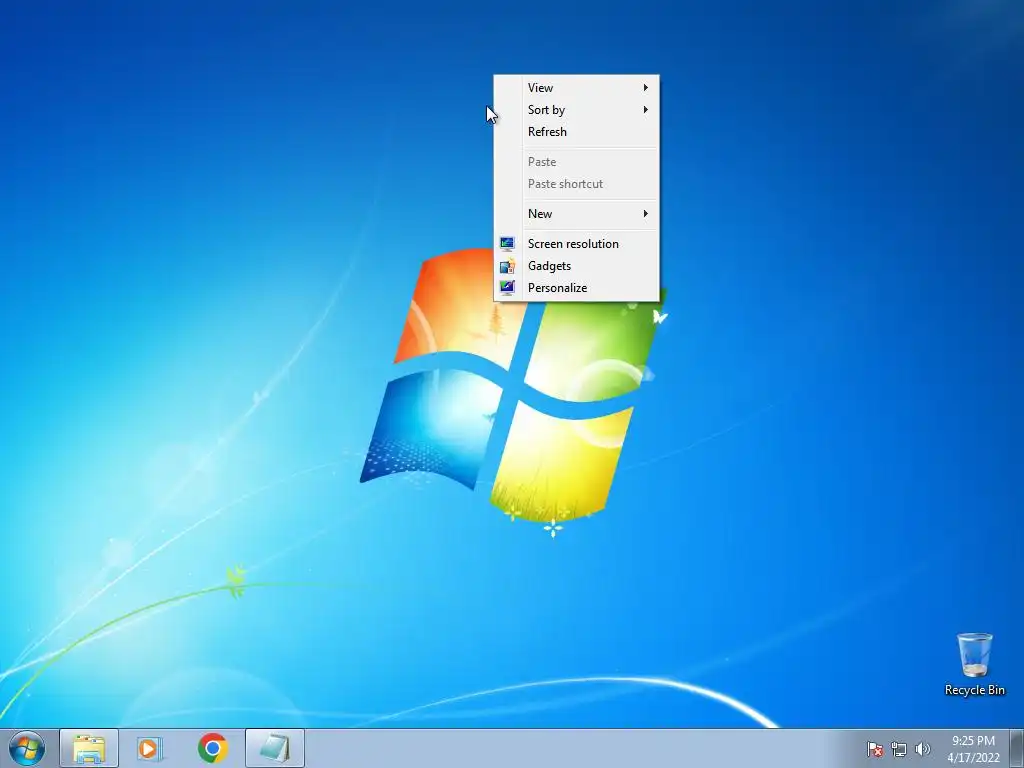1024x768 pixels.
Task: Choose View in the context menu
Action: [576, 88]
